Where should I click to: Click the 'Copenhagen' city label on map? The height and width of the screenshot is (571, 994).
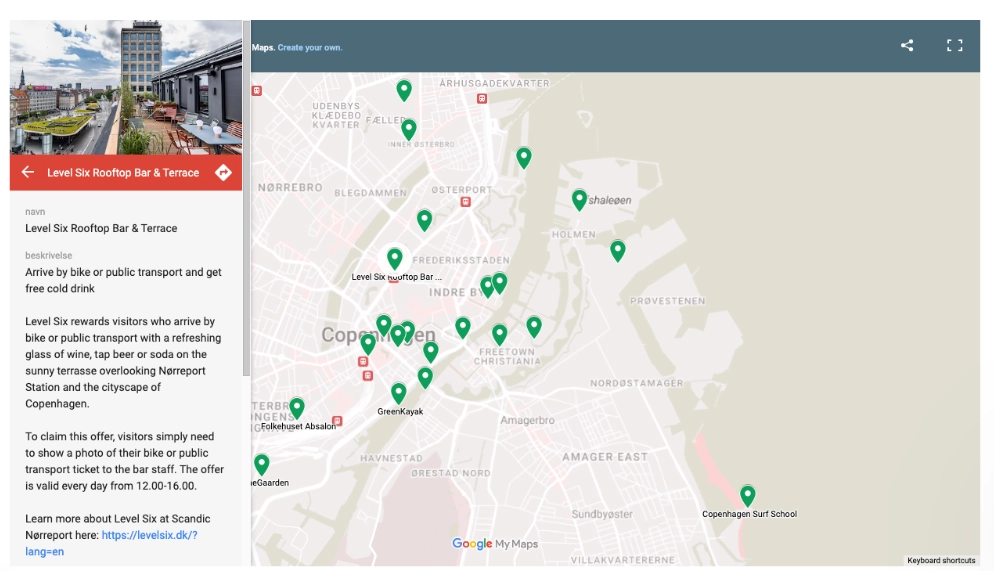pos(378,335)
